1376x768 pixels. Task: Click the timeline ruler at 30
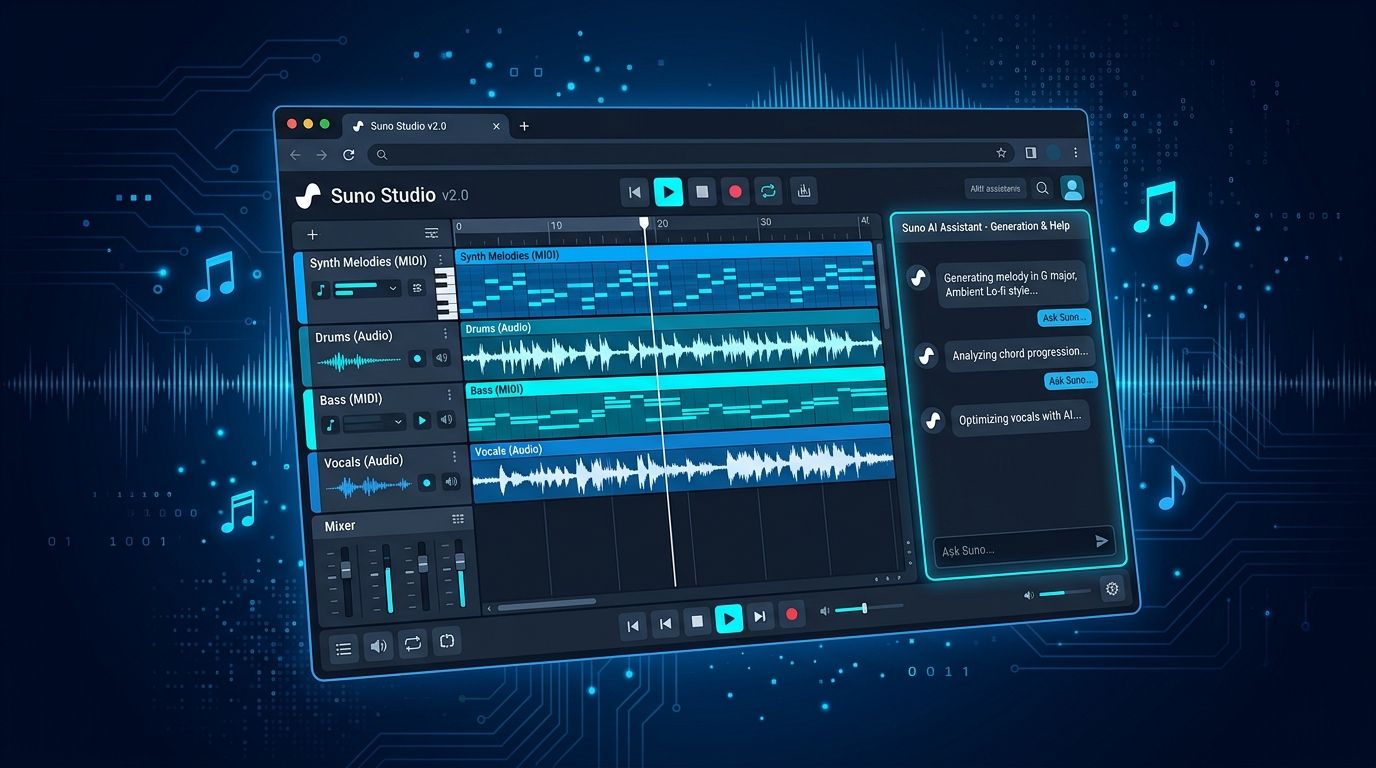765,222
